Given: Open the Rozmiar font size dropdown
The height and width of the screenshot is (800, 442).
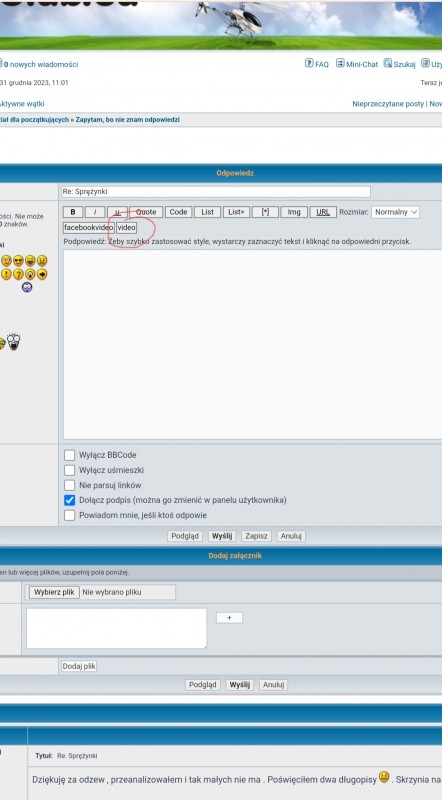Looking at the screenshot, I should coord(396,212).
